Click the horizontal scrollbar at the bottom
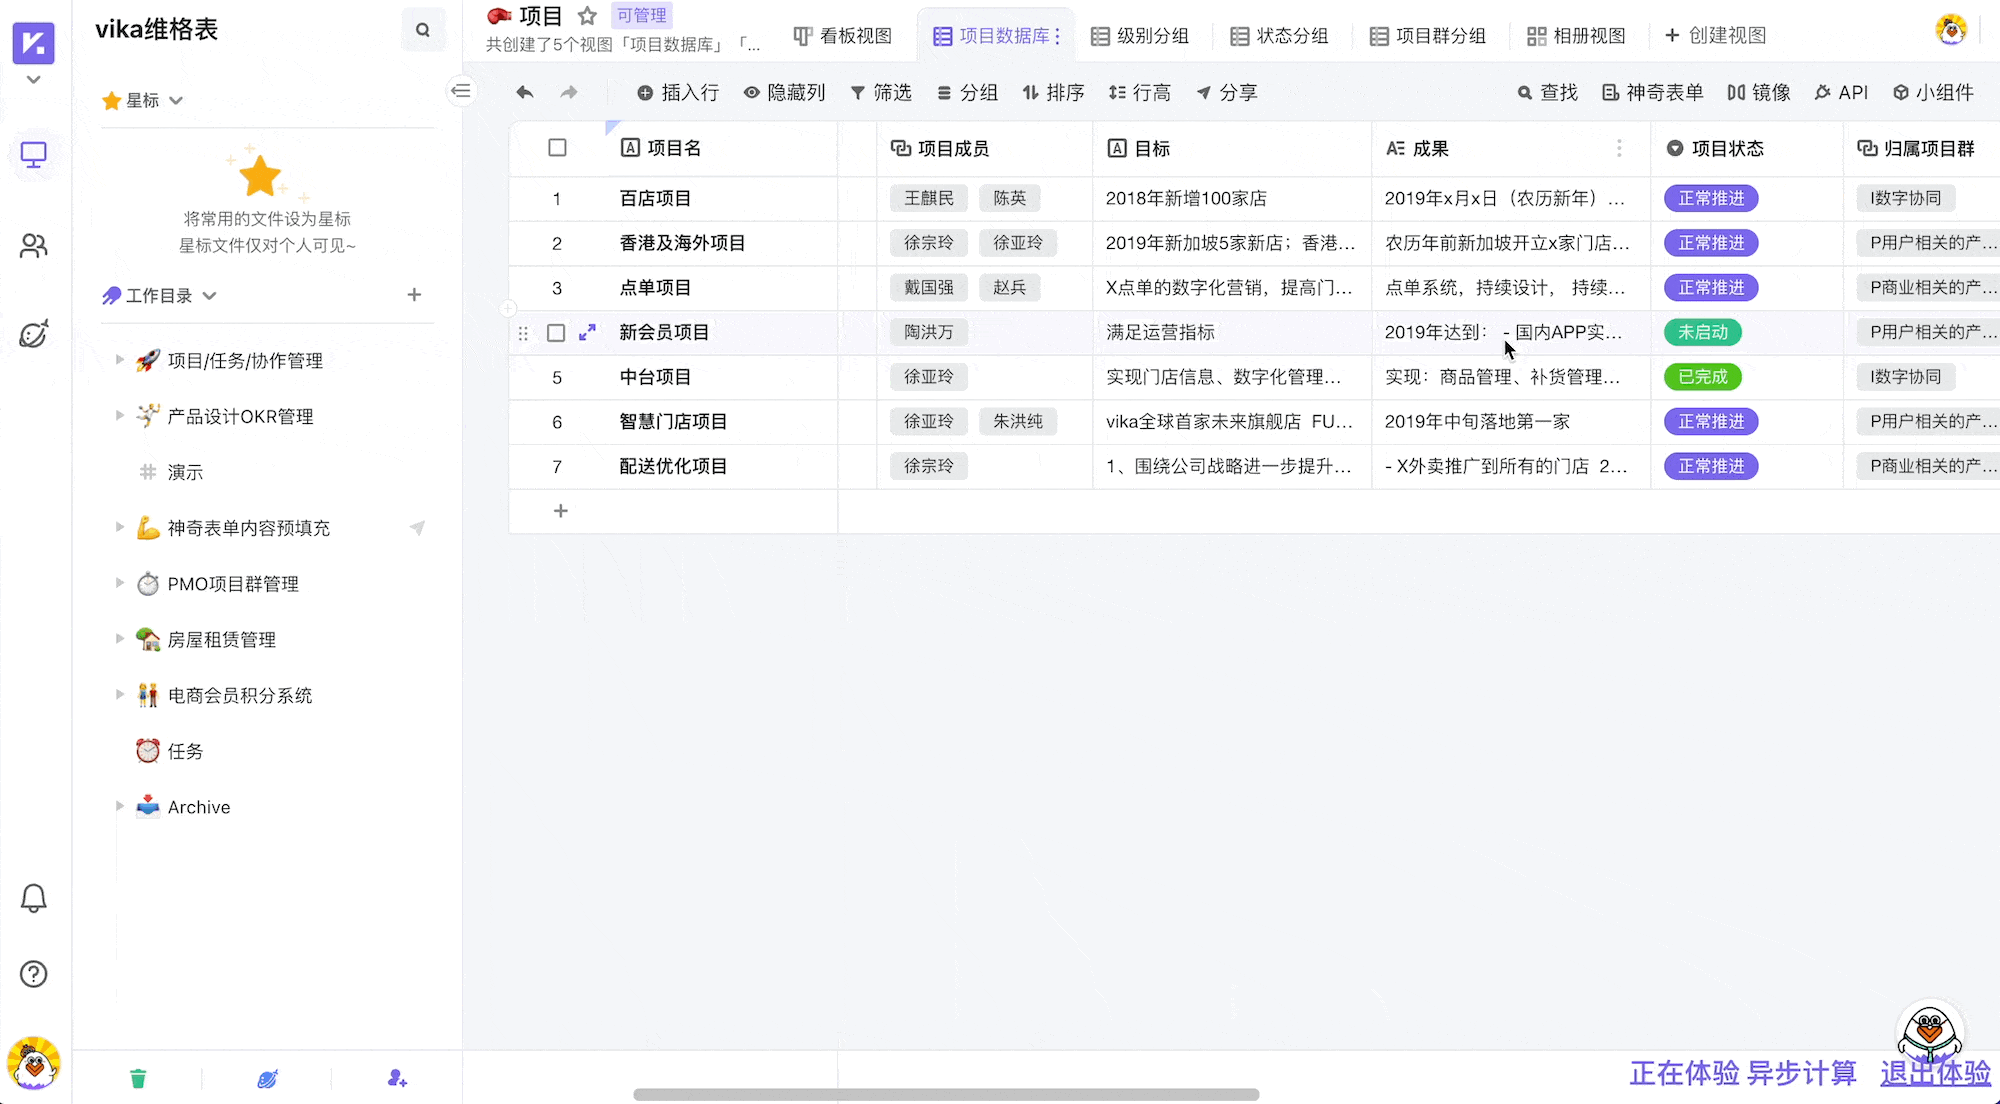This screenshot has height=1104, width=2000. coord(945,1094)
